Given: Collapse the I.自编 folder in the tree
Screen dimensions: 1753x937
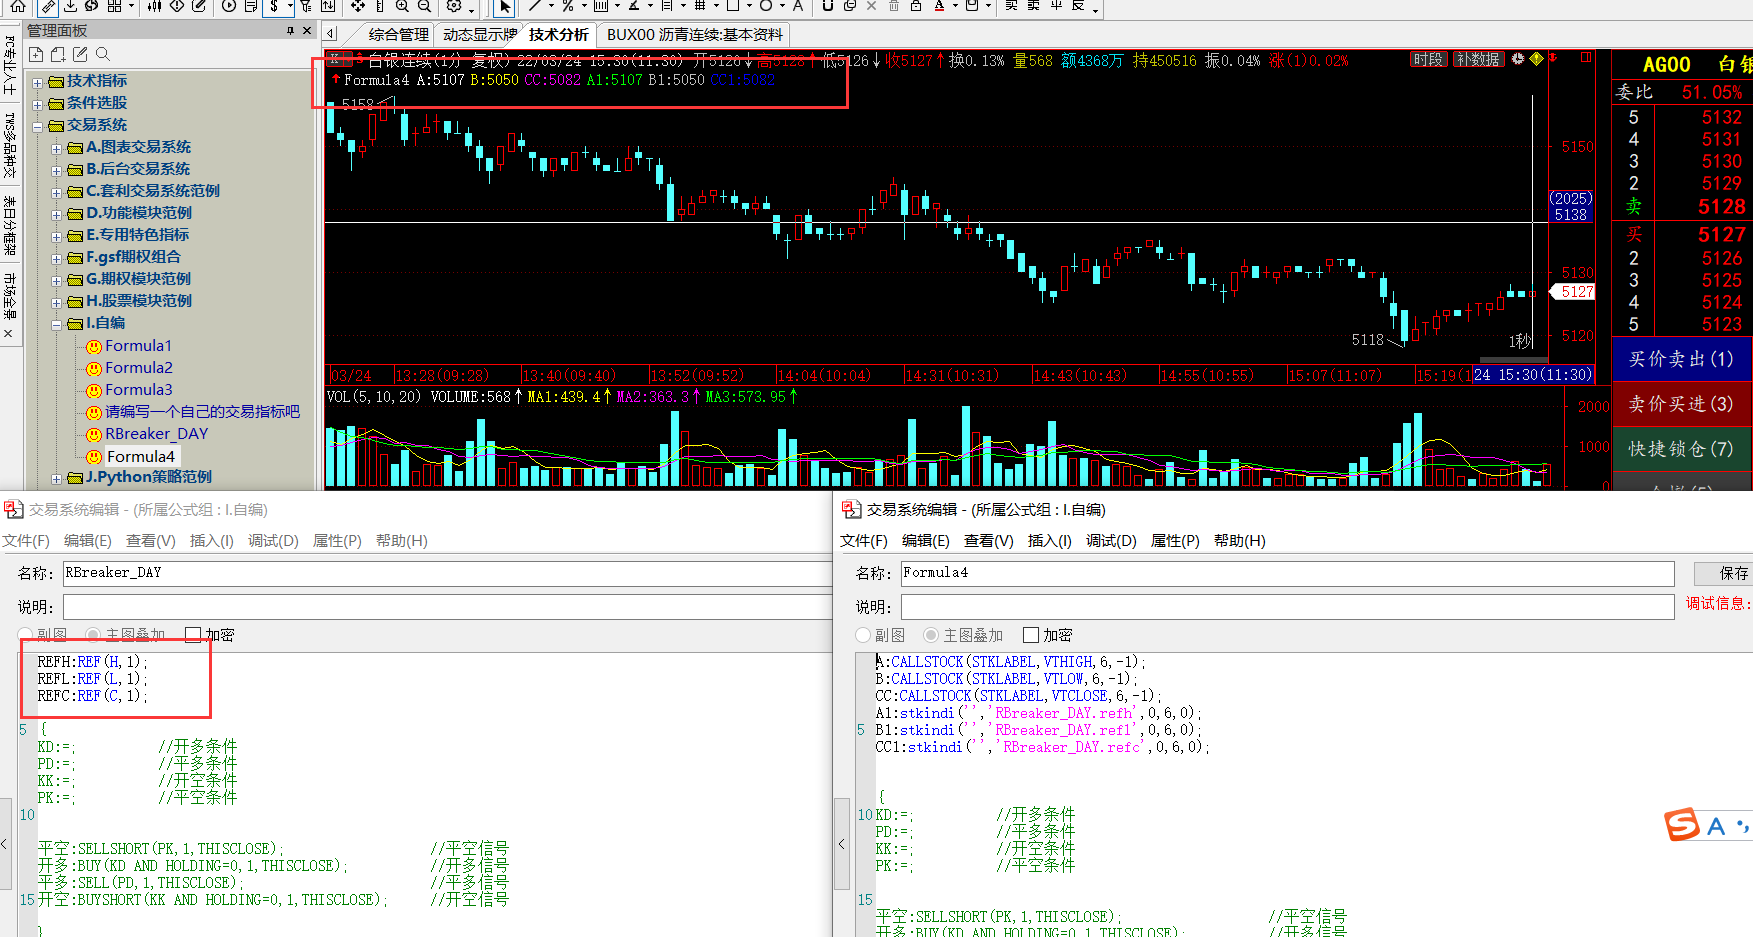Looking at the screenshot, I should (57, 324).
